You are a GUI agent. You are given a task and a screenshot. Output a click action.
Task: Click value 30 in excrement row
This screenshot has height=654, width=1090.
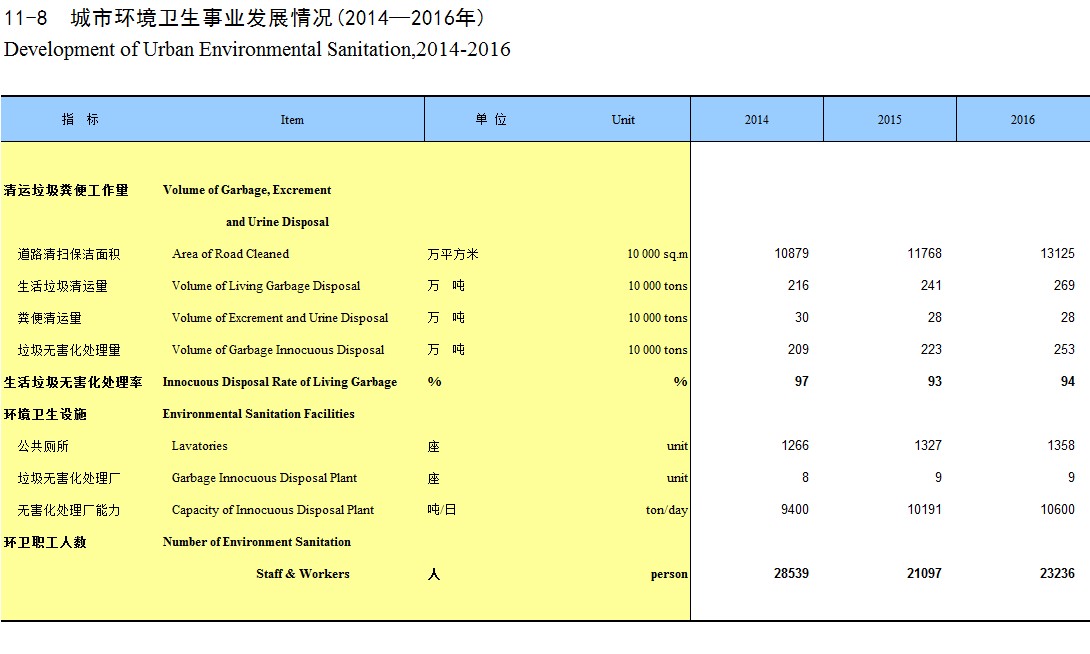pos(802,318)
